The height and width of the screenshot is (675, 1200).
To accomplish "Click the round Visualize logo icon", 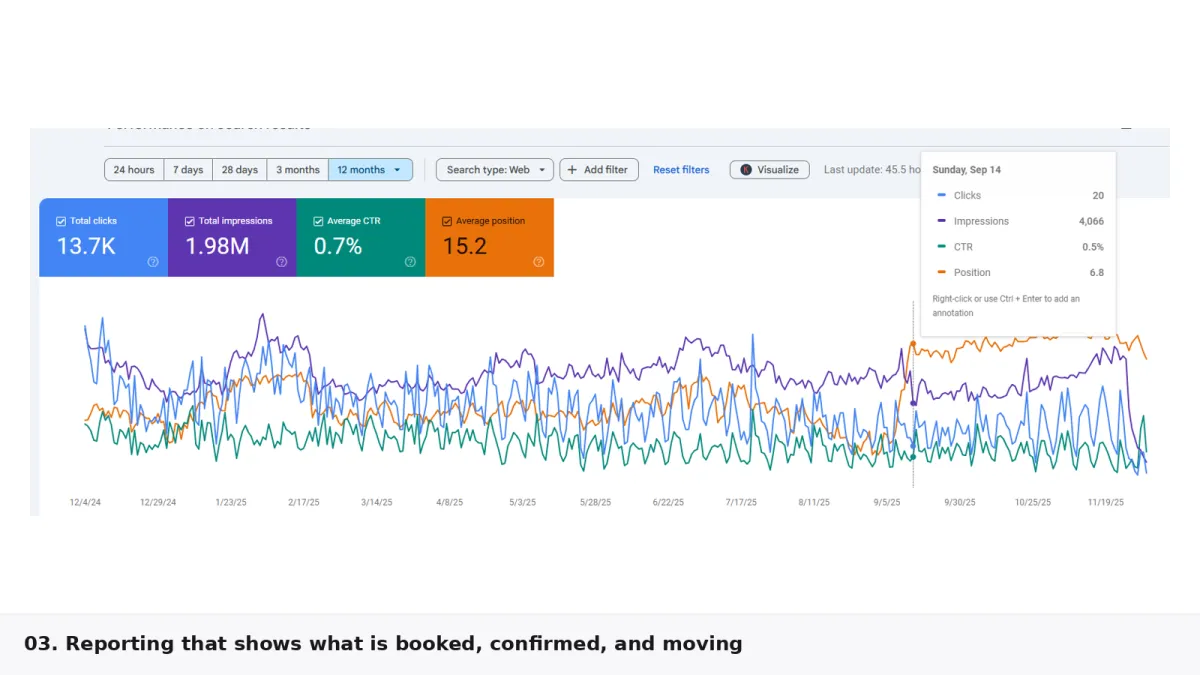I will pos(746,170).
